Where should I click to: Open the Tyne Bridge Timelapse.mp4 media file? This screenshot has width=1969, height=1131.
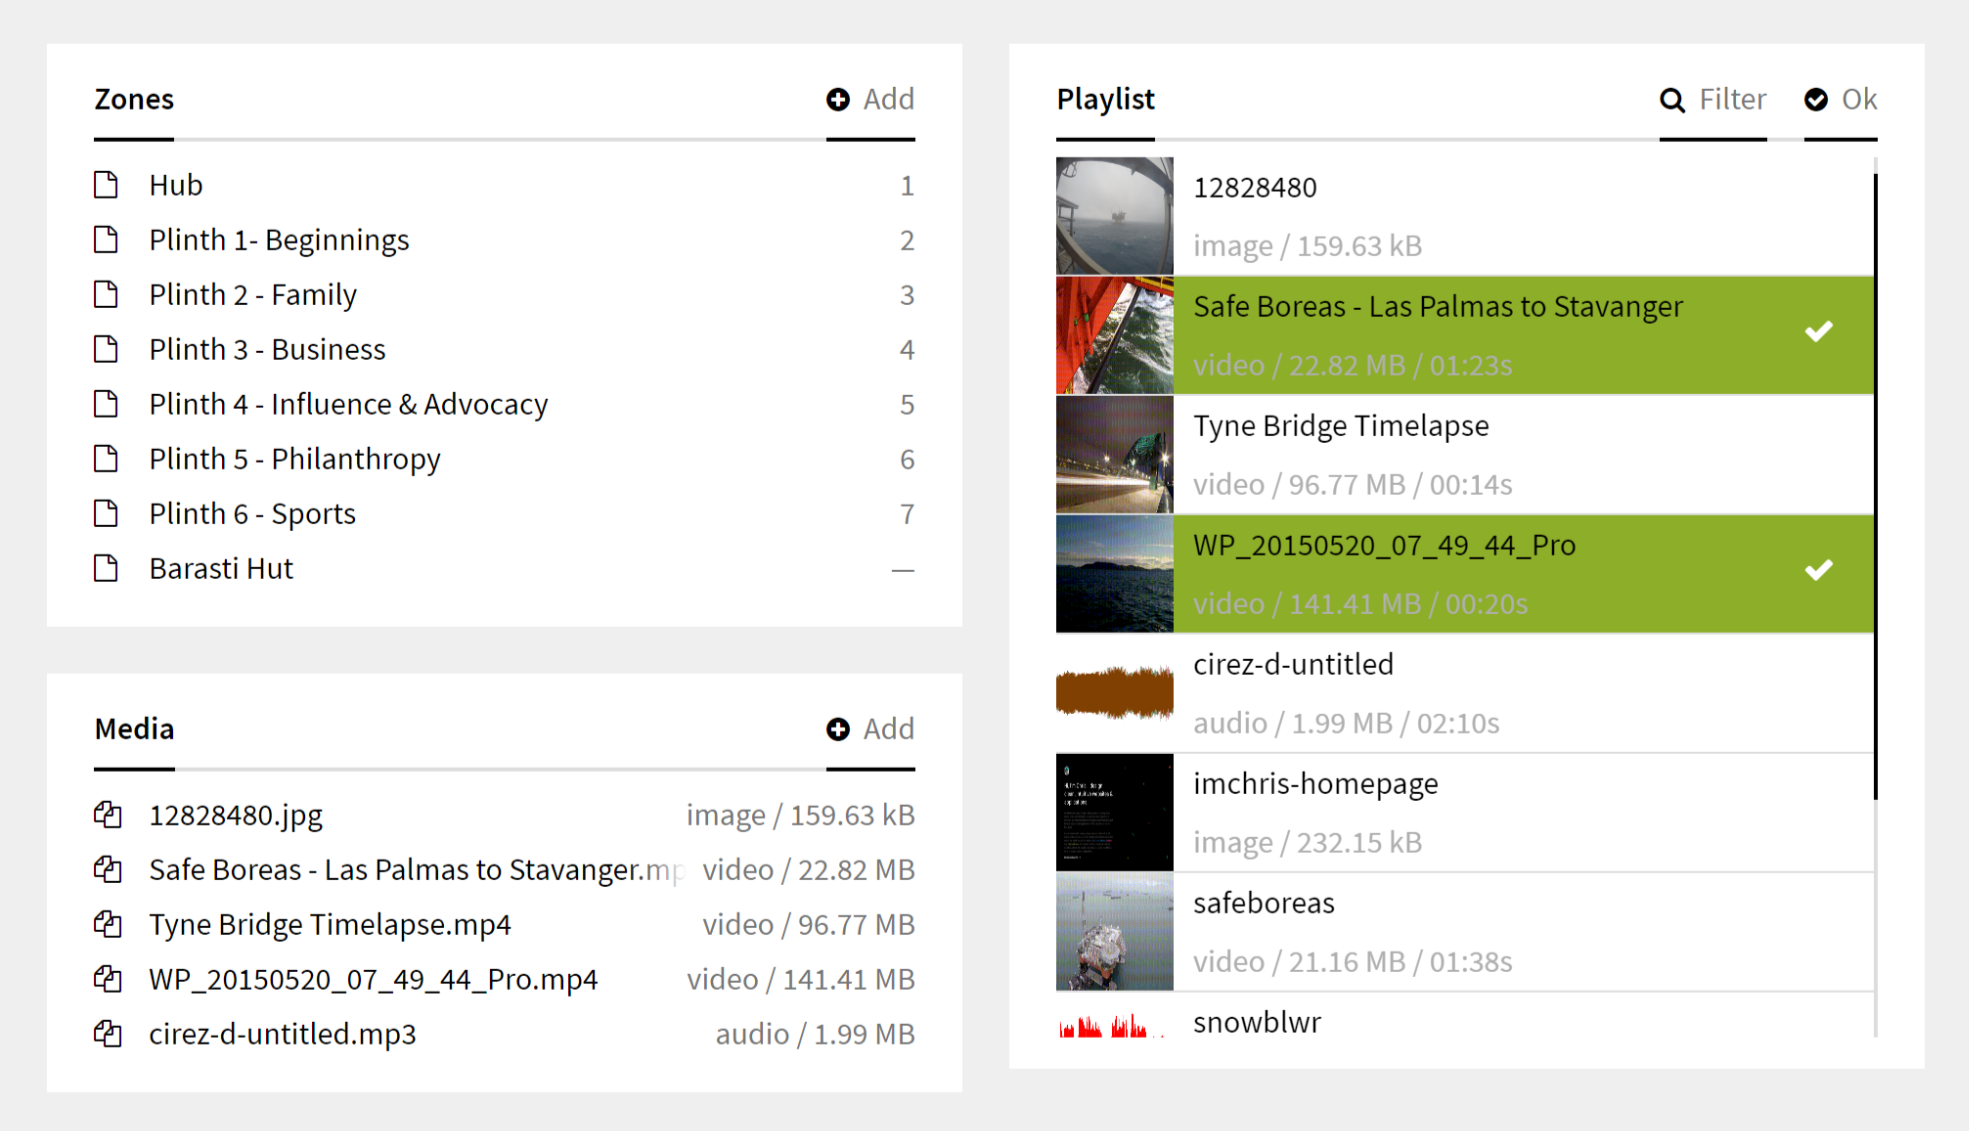tap(330, 924)
